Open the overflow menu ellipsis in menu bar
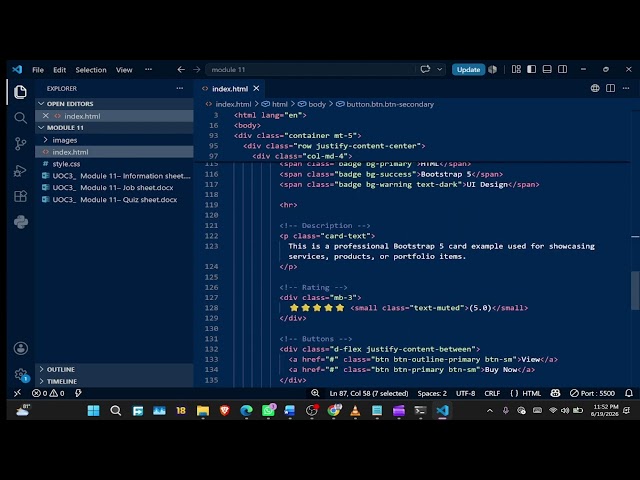Viewport: 640px width, 480px height. (149, 69)
